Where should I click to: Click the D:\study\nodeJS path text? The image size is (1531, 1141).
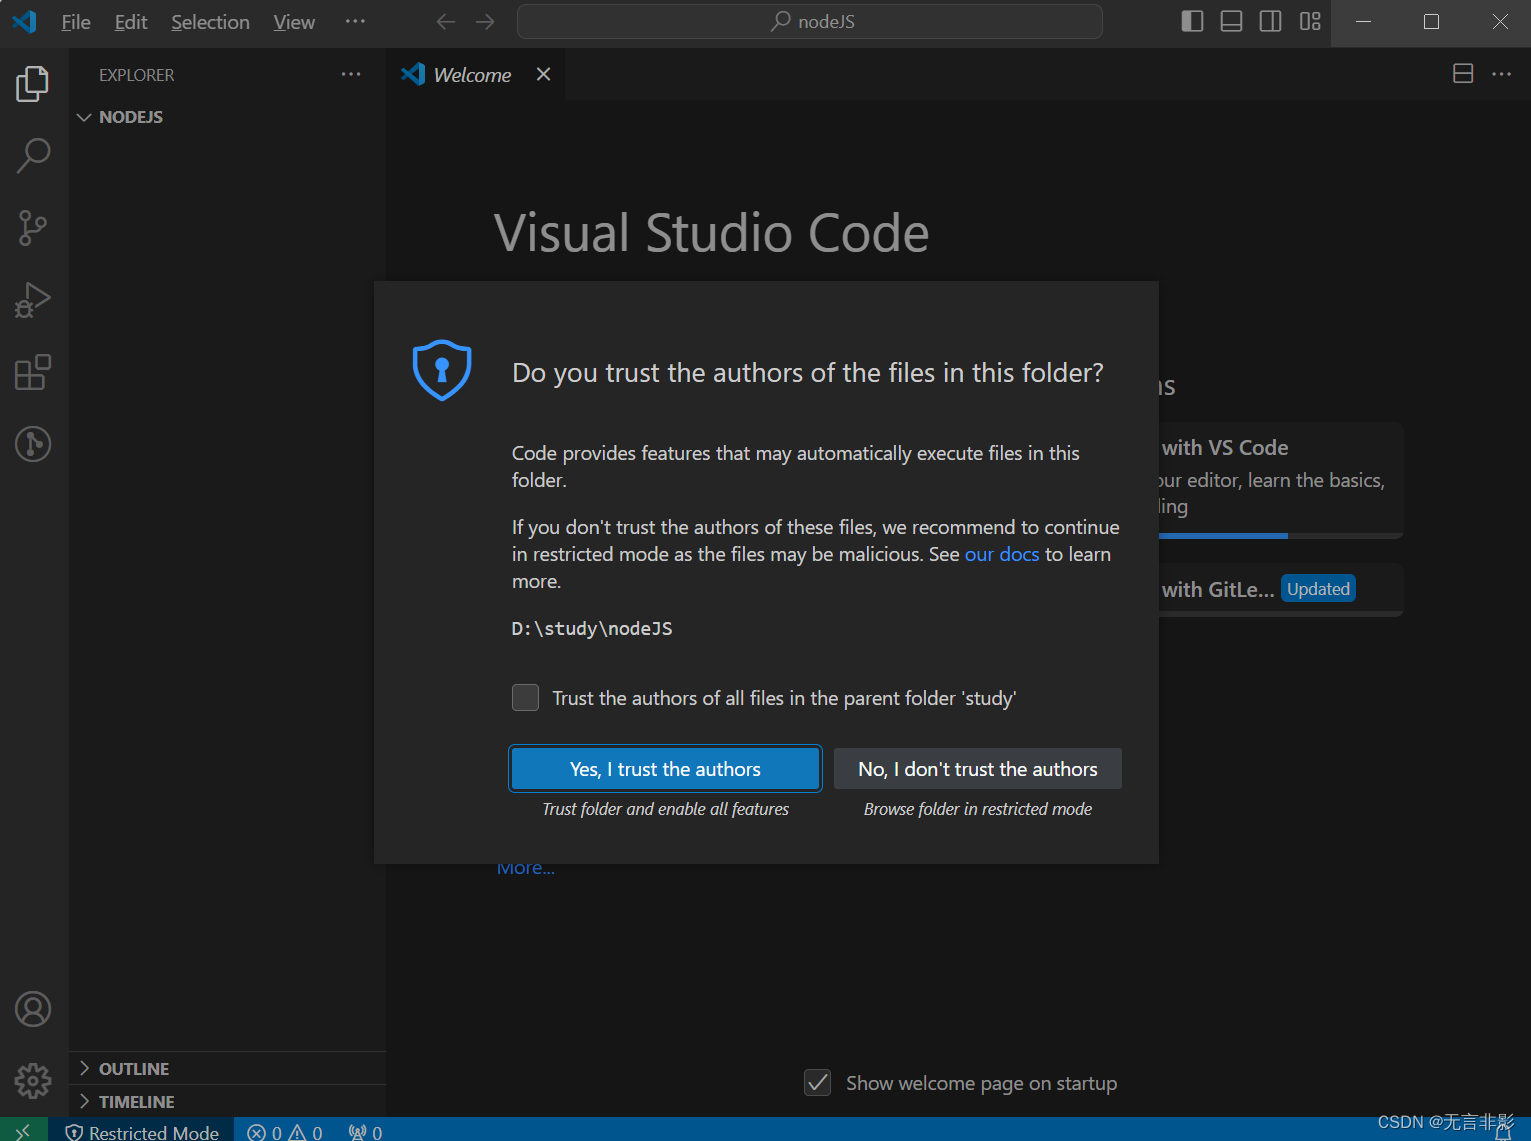592,628
